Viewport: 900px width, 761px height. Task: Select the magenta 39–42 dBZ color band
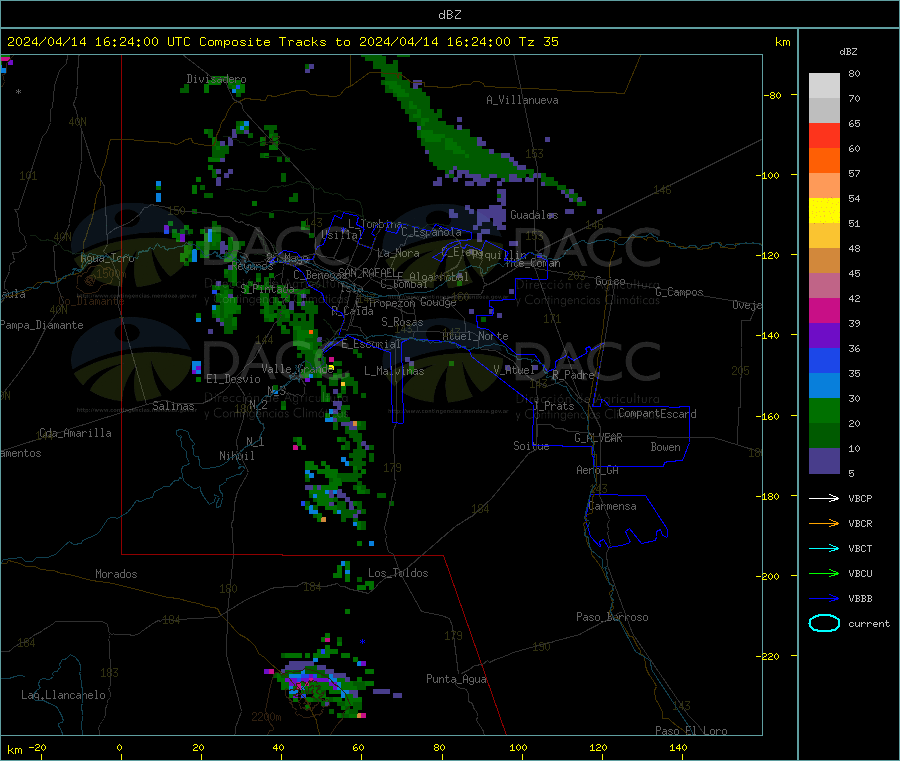point(824,310)
